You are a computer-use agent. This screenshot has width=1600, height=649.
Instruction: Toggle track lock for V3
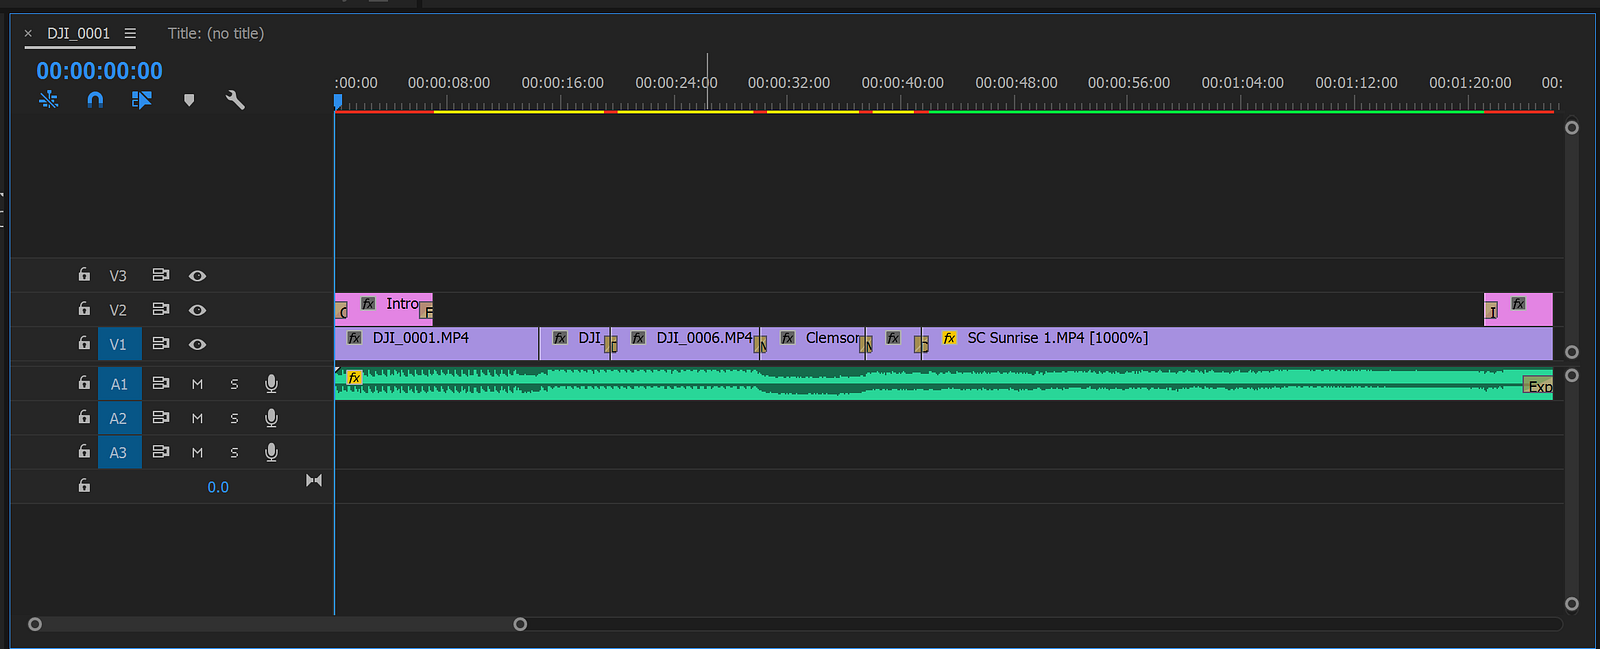(x=84, y=275)
